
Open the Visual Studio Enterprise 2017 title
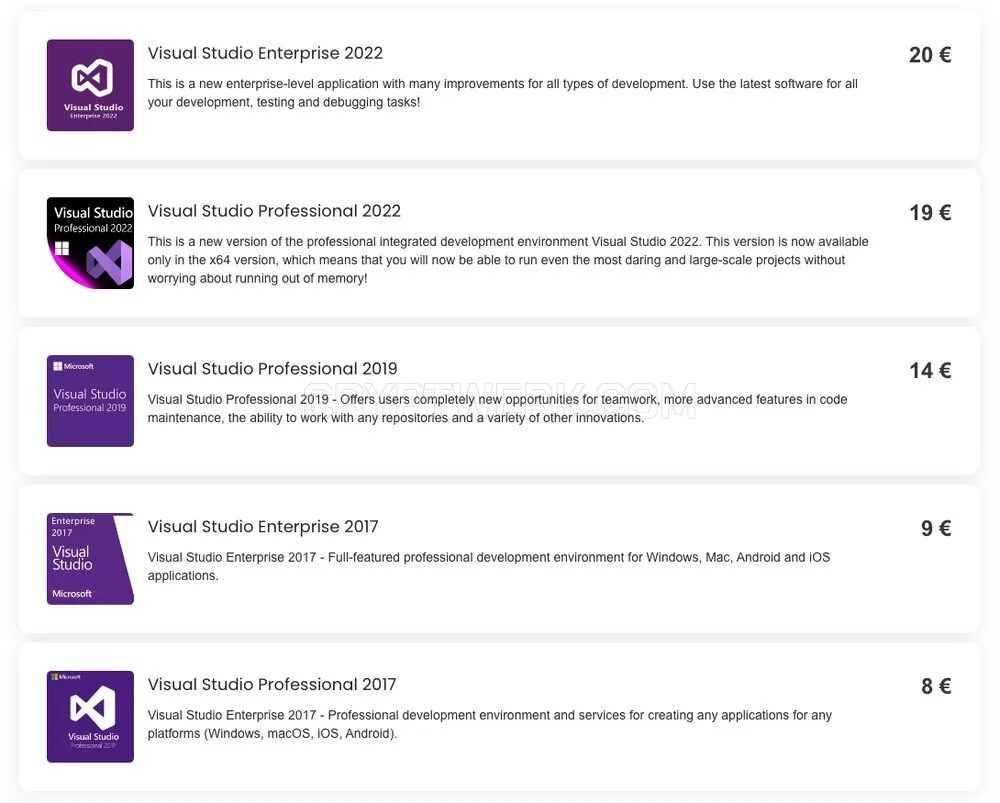tap(263, 527)
